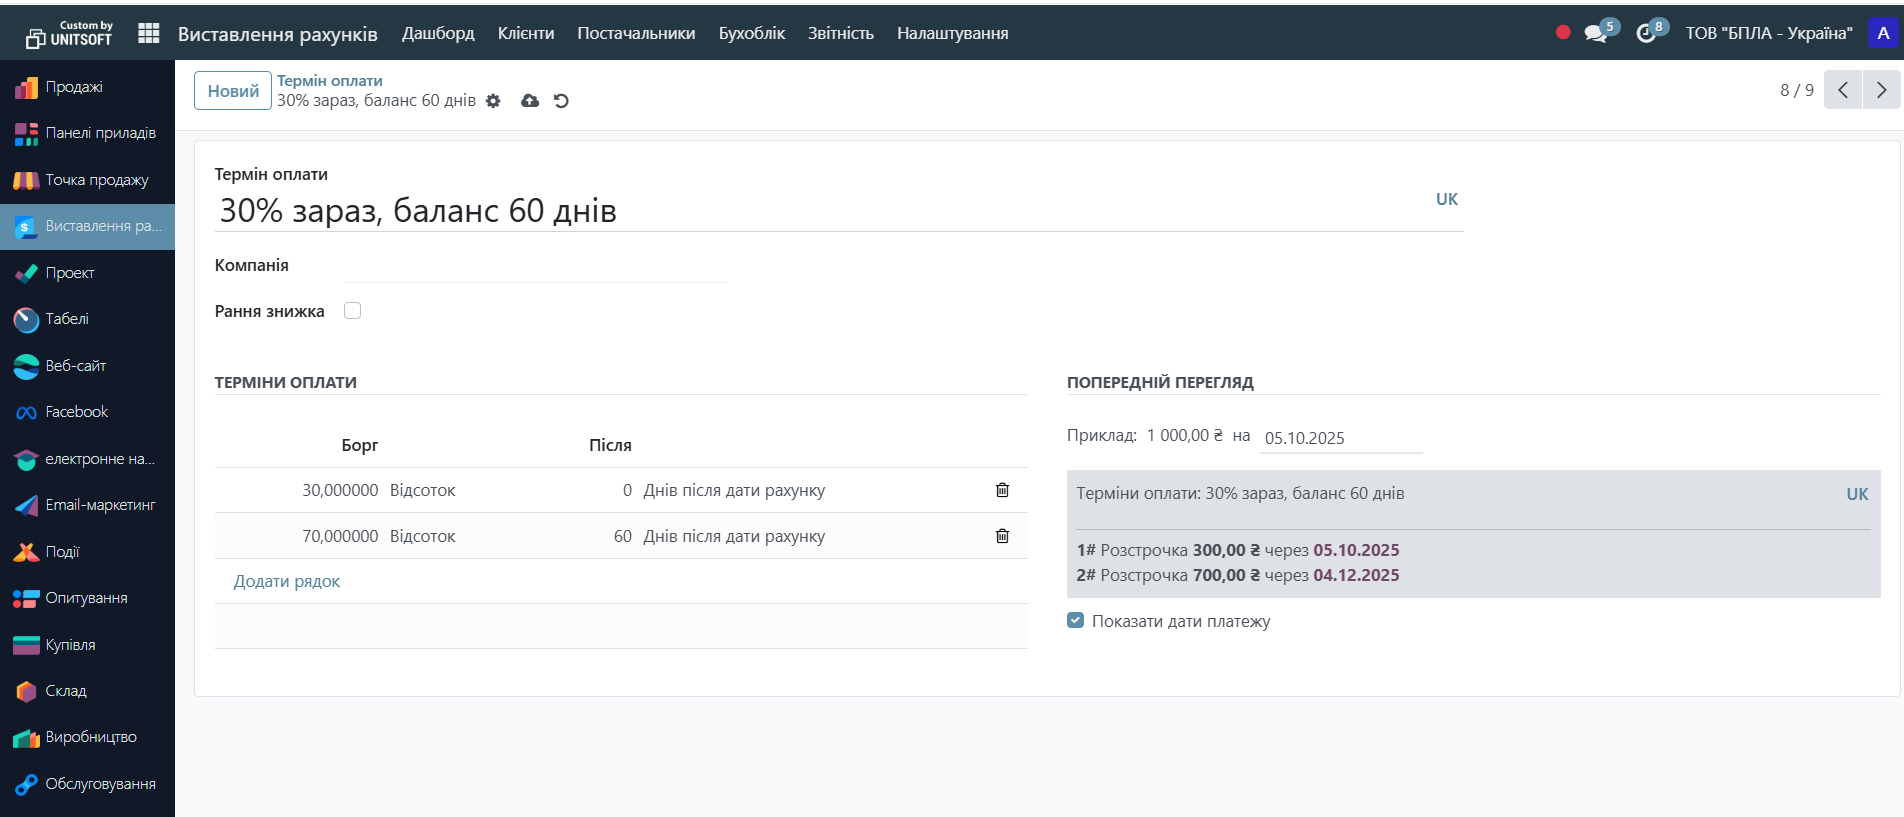This screenshot has height=817, width=1904.
Task: Delete the 70% payment term row
Action: [1002, 536]
